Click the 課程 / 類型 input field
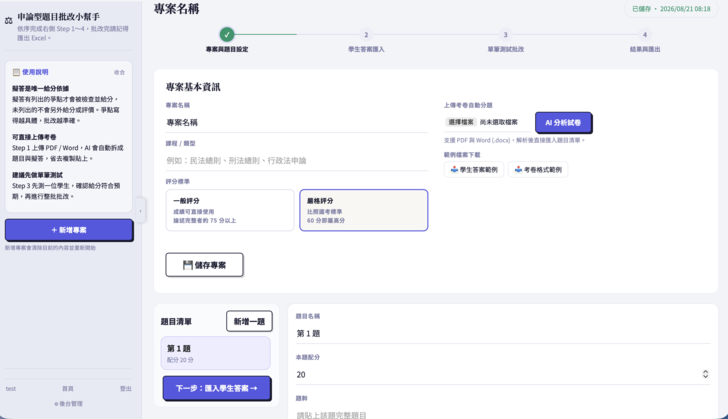Image resolution: width=728 pixels, height=419 pixels. click(x=297, y=161)
